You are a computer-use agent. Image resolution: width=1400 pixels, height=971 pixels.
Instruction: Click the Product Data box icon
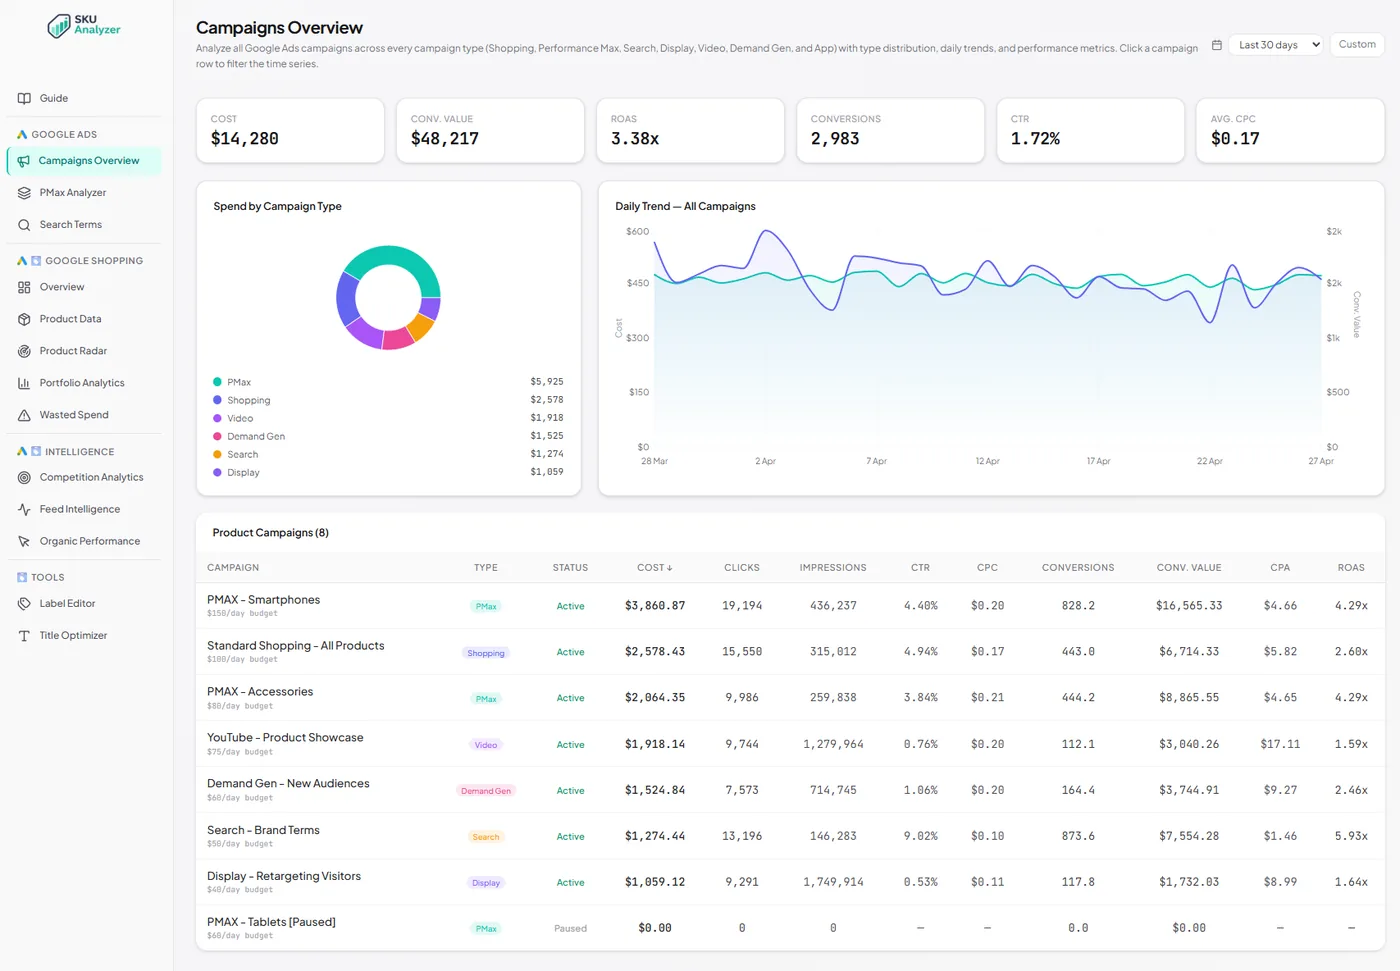click(x=24, y=319)
